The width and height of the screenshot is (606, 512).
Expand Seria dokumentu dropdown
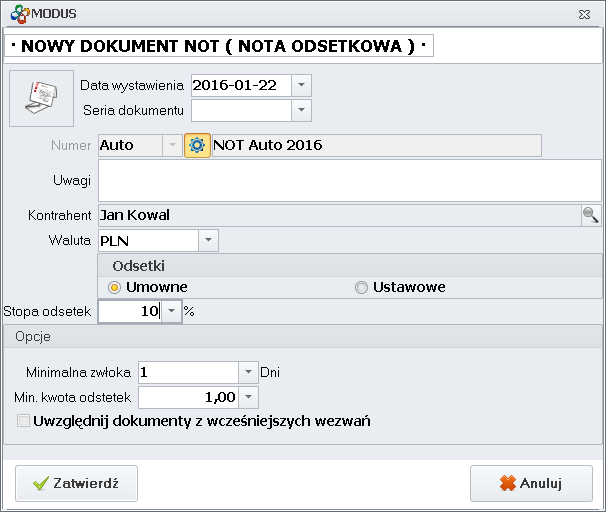[301, 111]
